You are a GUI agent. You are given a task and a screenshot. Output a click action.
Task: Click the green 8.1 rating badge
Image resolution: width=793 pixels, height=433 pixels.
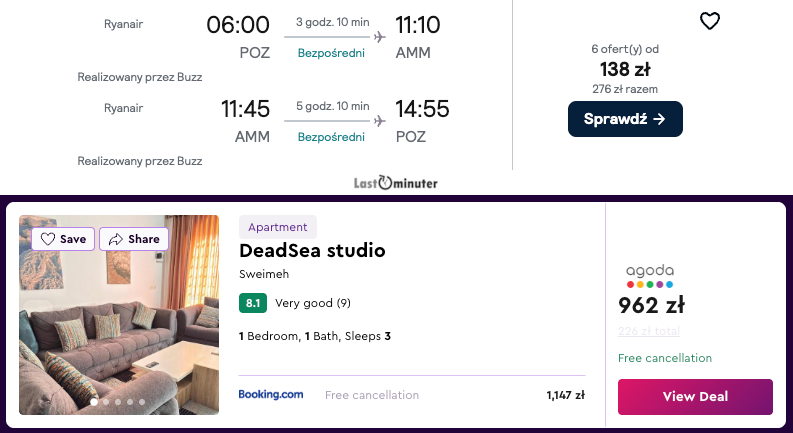[x=253, y=303]
